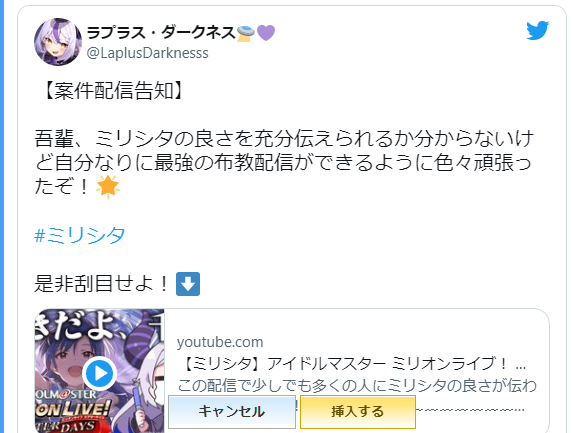Click the down arrow emoji after 是非刮目せよ
Image resolution: width=573 pixels, height=433 pixels.
[188, 284]
